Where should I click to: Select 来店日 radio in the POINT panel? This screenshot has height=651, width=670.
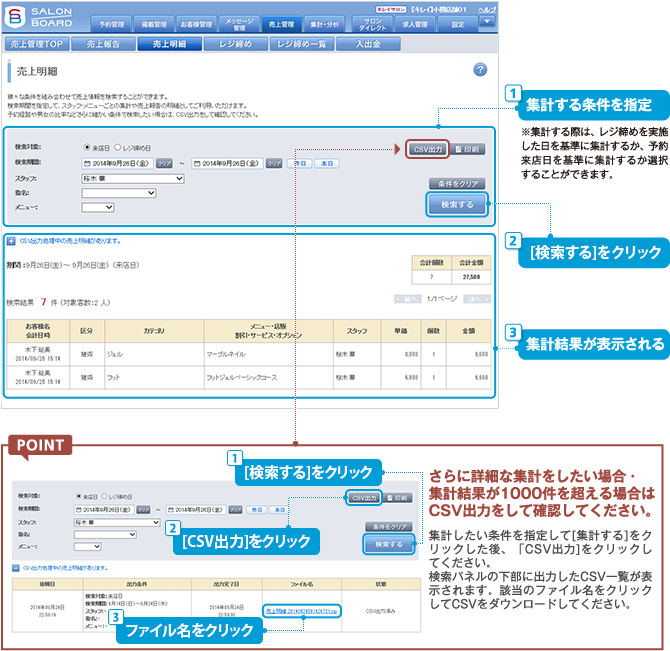pos(79,496)
